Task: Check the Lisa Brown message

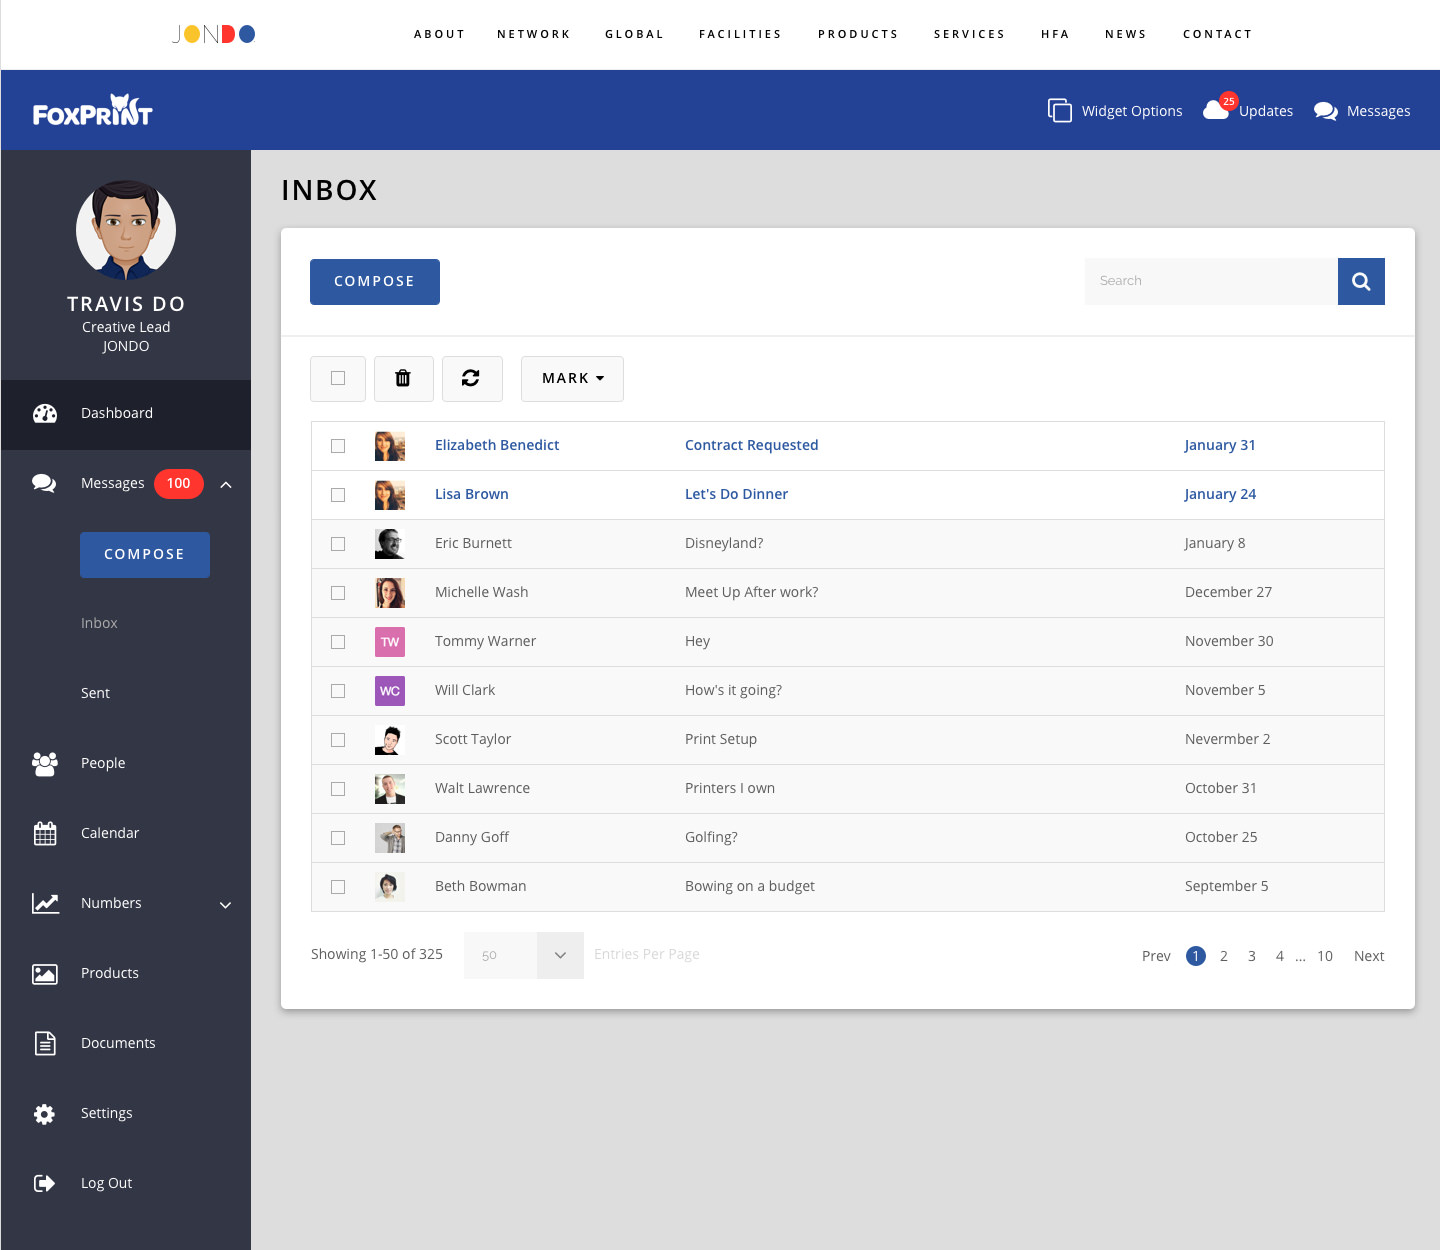Action: 338,495
